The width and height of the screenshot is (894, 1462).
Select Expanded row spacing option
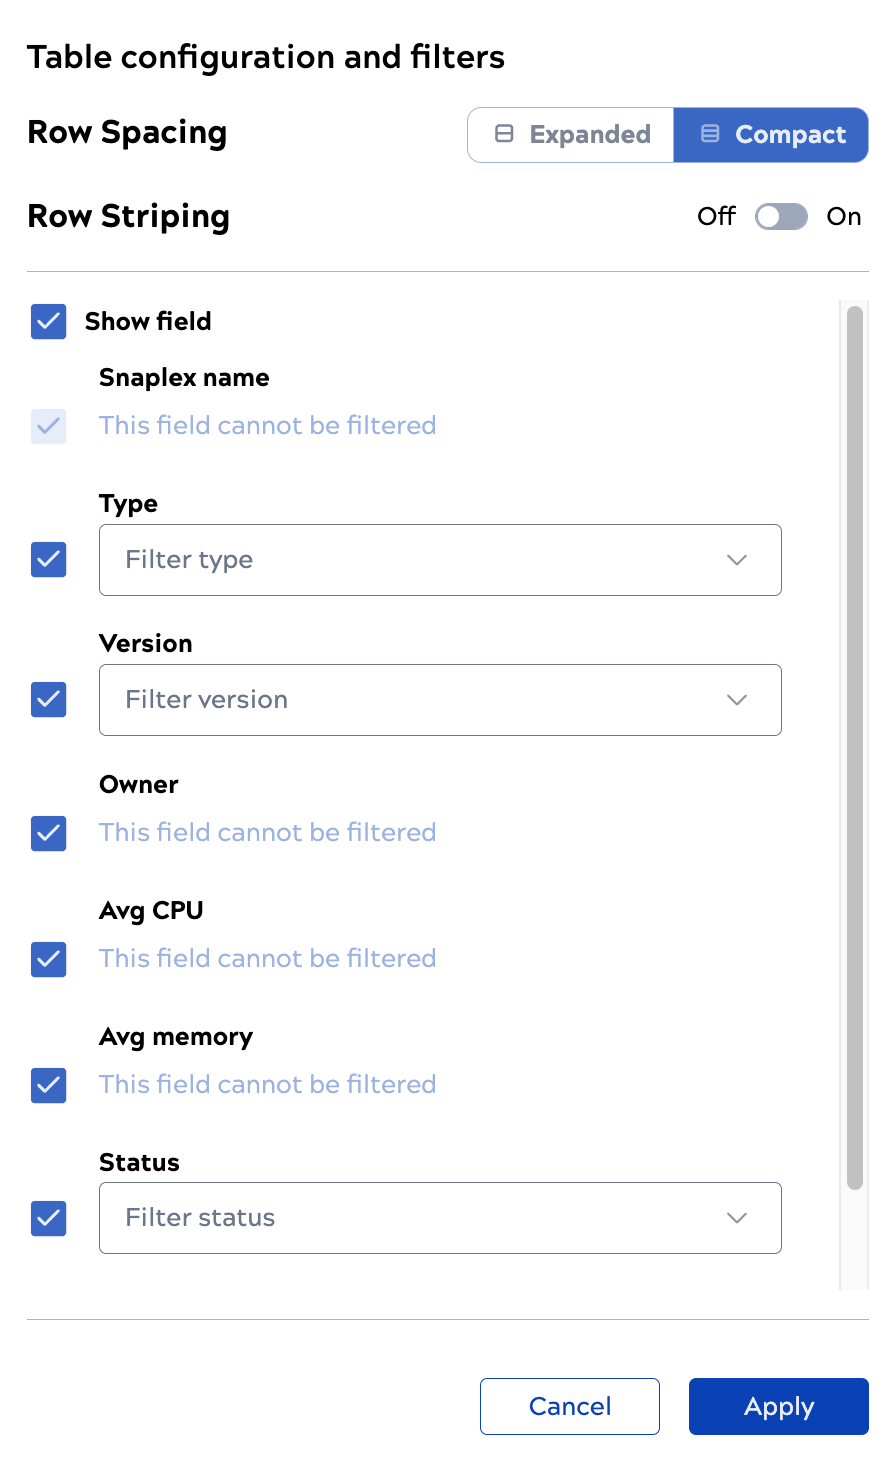pos(571,135)
